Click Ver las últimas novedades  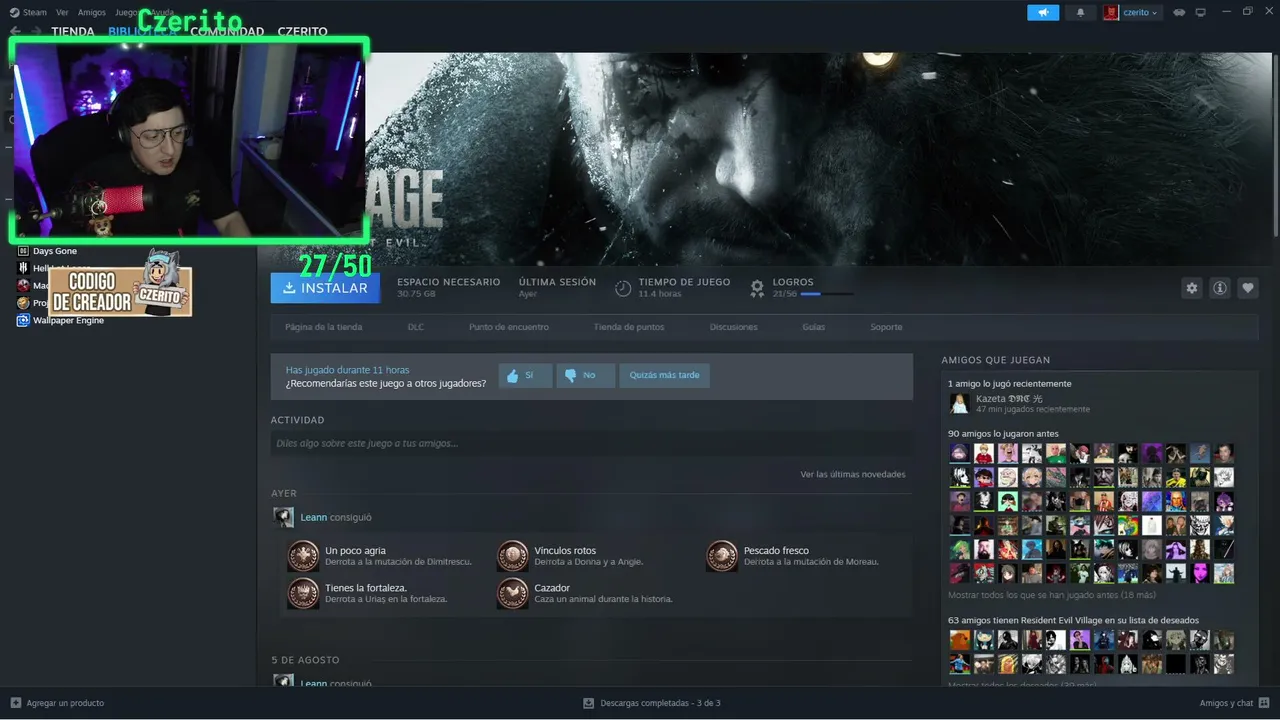(853, 474)
